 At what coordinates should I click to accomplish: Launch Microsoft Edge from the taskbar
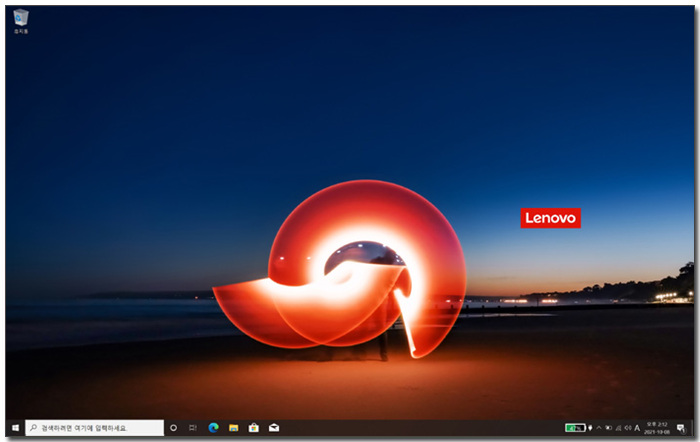point(213,427)
